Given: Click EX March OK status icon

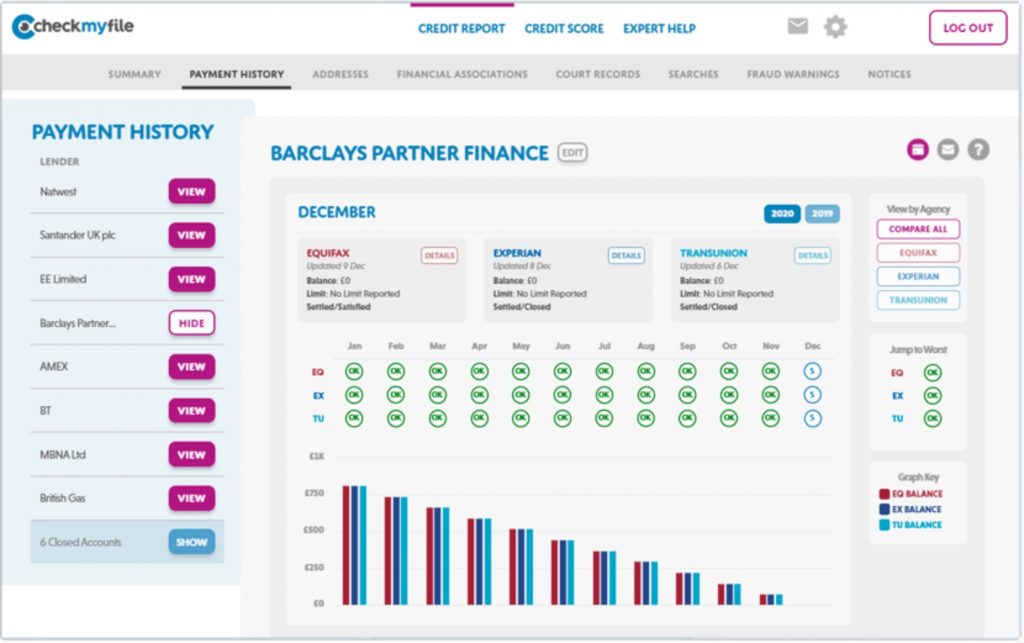Looking at the screenshot, I should (x=438, y=395).
